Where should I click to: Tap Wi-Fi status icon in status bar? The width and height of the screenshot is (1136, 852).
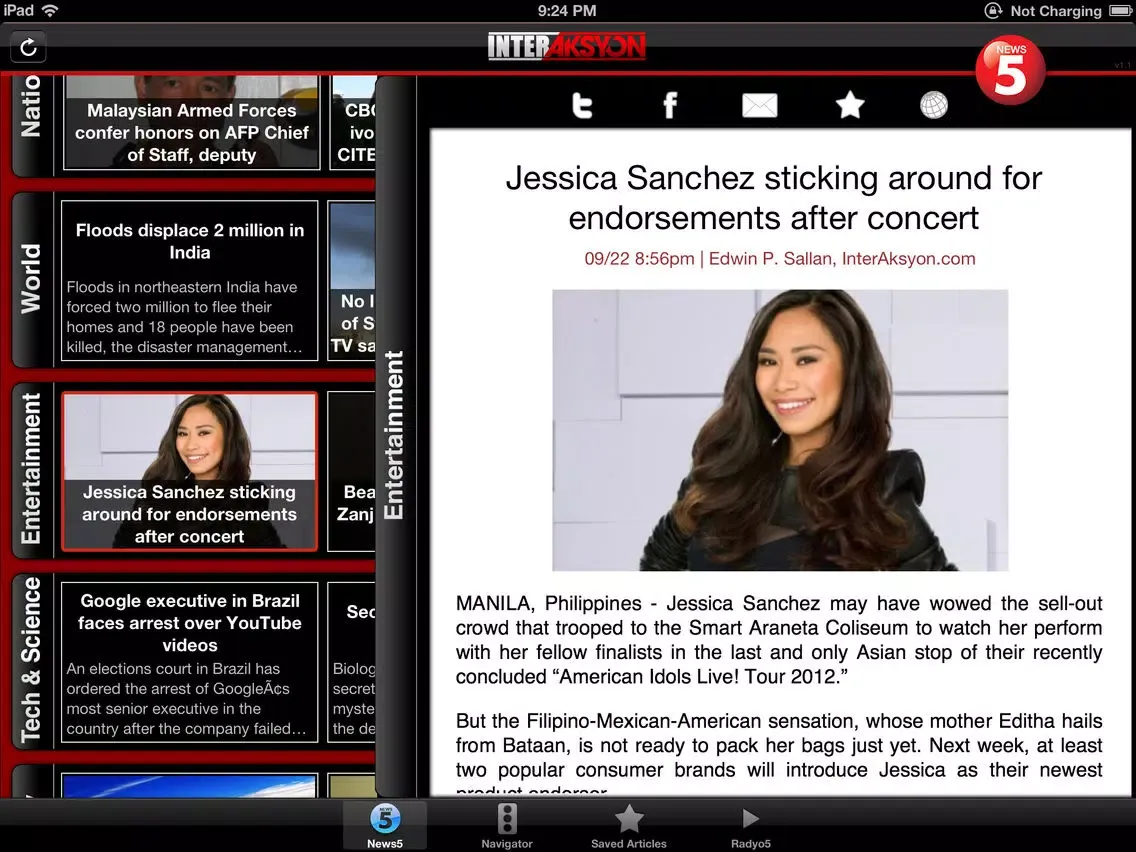(50, 10)
